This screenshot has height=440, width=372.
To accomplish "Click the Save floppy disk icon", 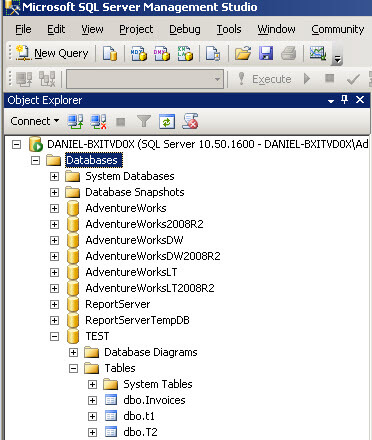I will (266, 53).
